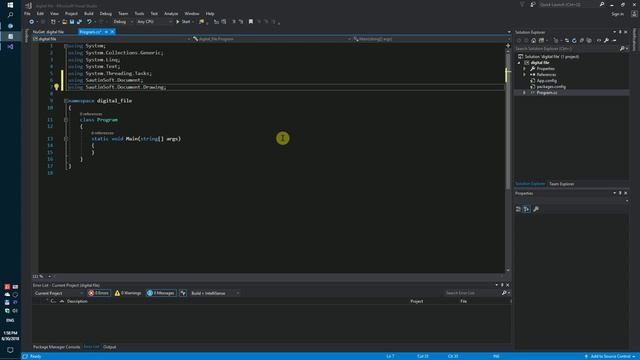Screen dimensions: 640x360
Task: Collapse the digital file project node
Action: point(519,63)
